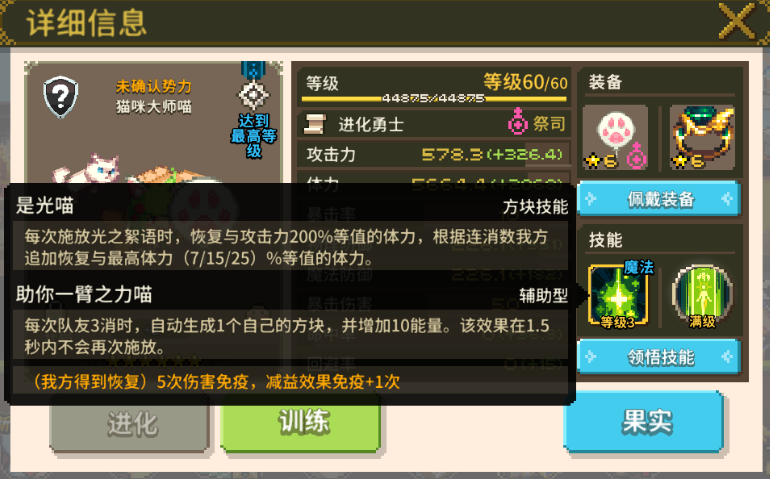
Task: Open the 果实 fruit button
Action: [x=644, y=422]
